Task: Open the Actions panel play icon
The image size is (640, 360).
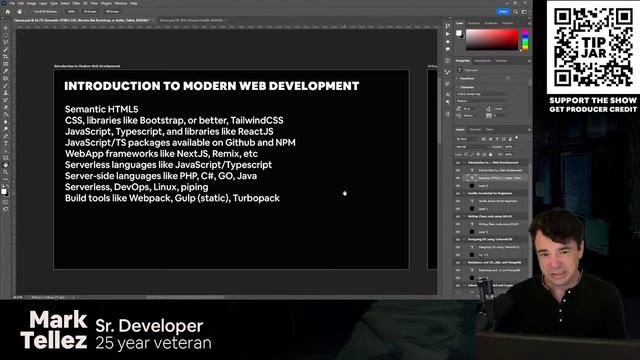Action: coord(448,34)
